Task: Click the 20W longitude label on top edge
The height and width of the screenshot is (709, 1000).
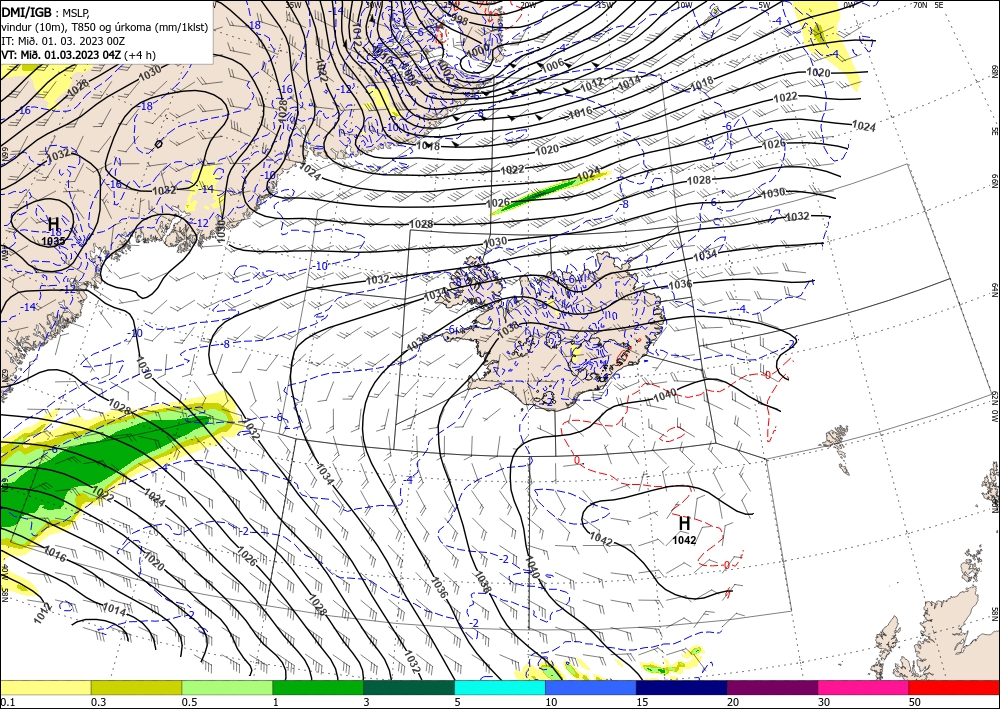Action: 527,5
